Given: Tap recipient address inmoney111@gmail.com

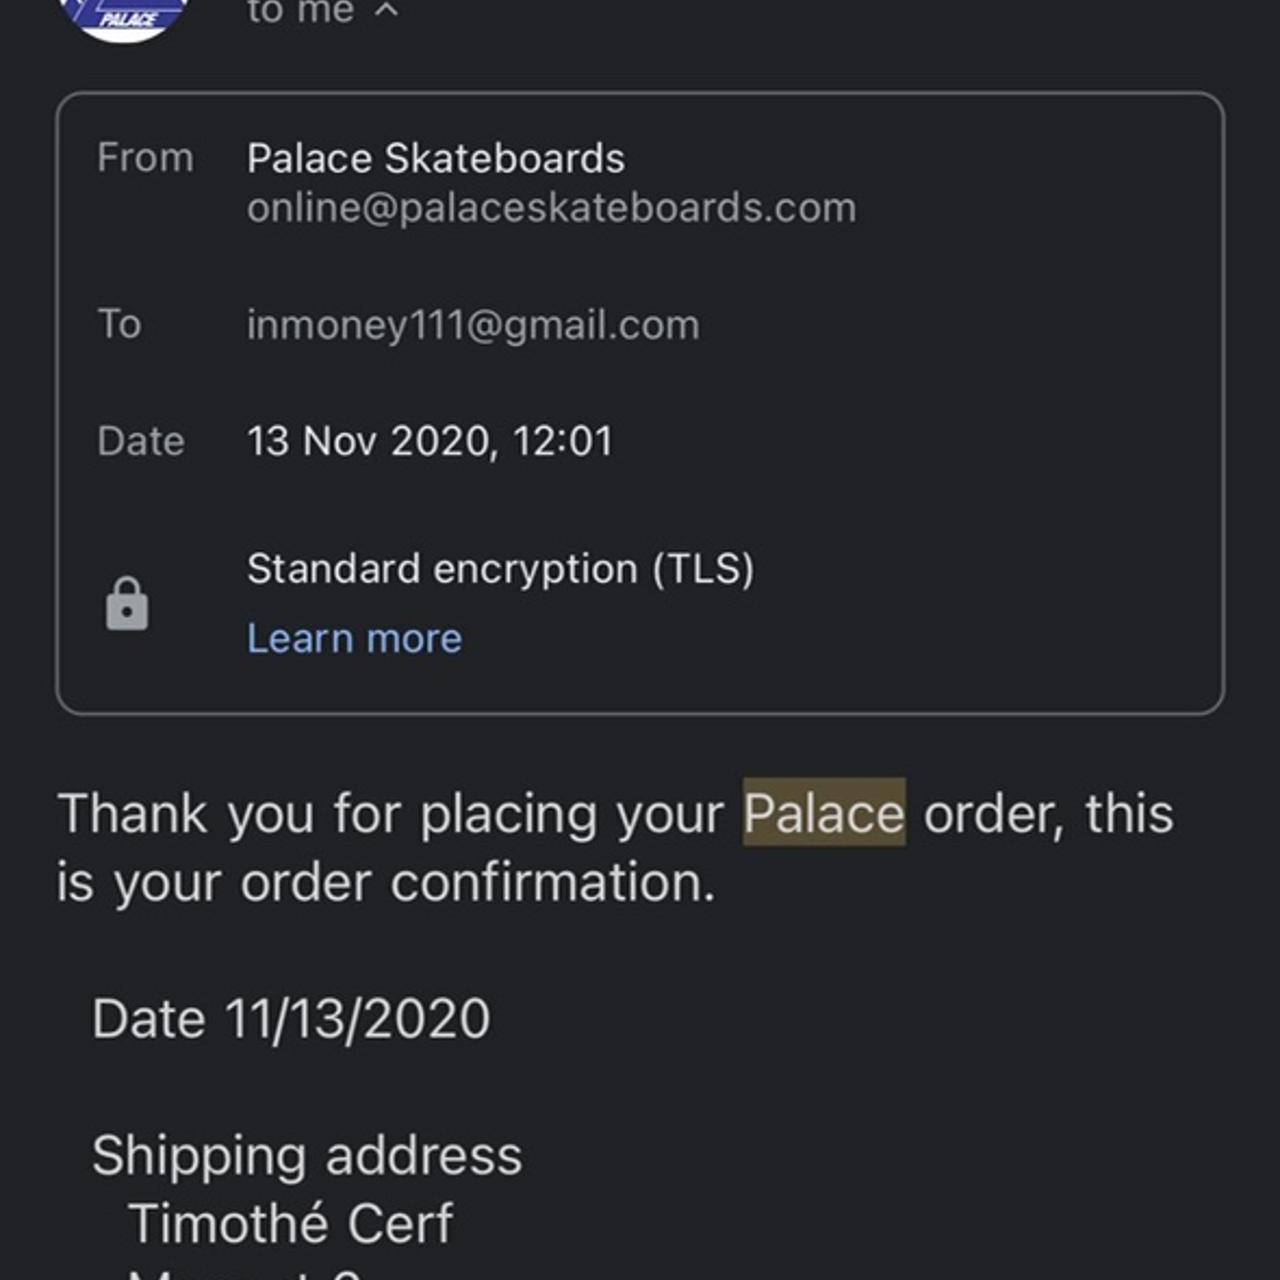Looking at the screenshot, I should 473,325.
